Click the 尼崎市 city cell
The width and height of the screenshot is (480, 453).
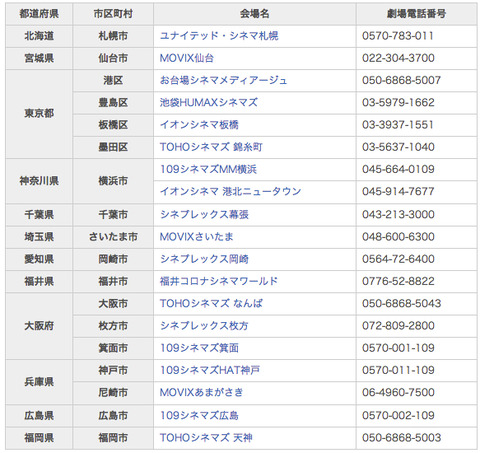click(x=113, y=393)
